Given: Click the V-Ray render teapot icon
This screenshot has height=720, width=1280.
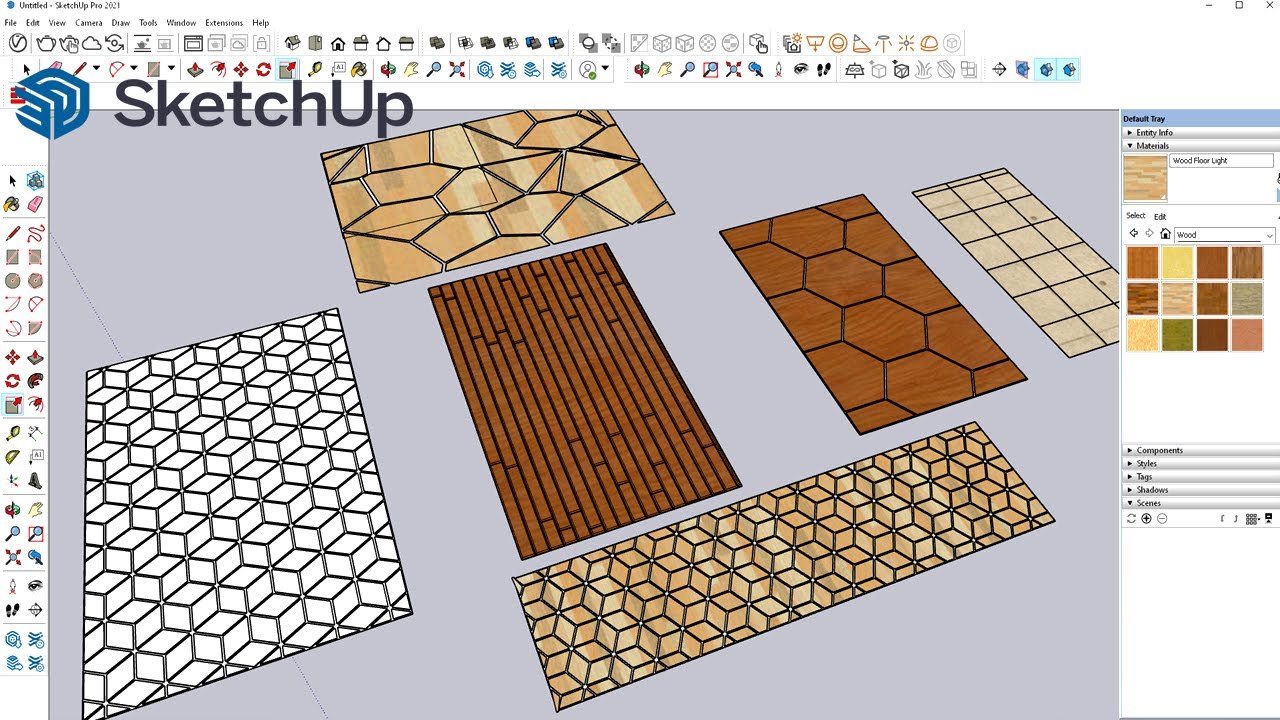Looking at the screenshot, I should pos(46,43).
